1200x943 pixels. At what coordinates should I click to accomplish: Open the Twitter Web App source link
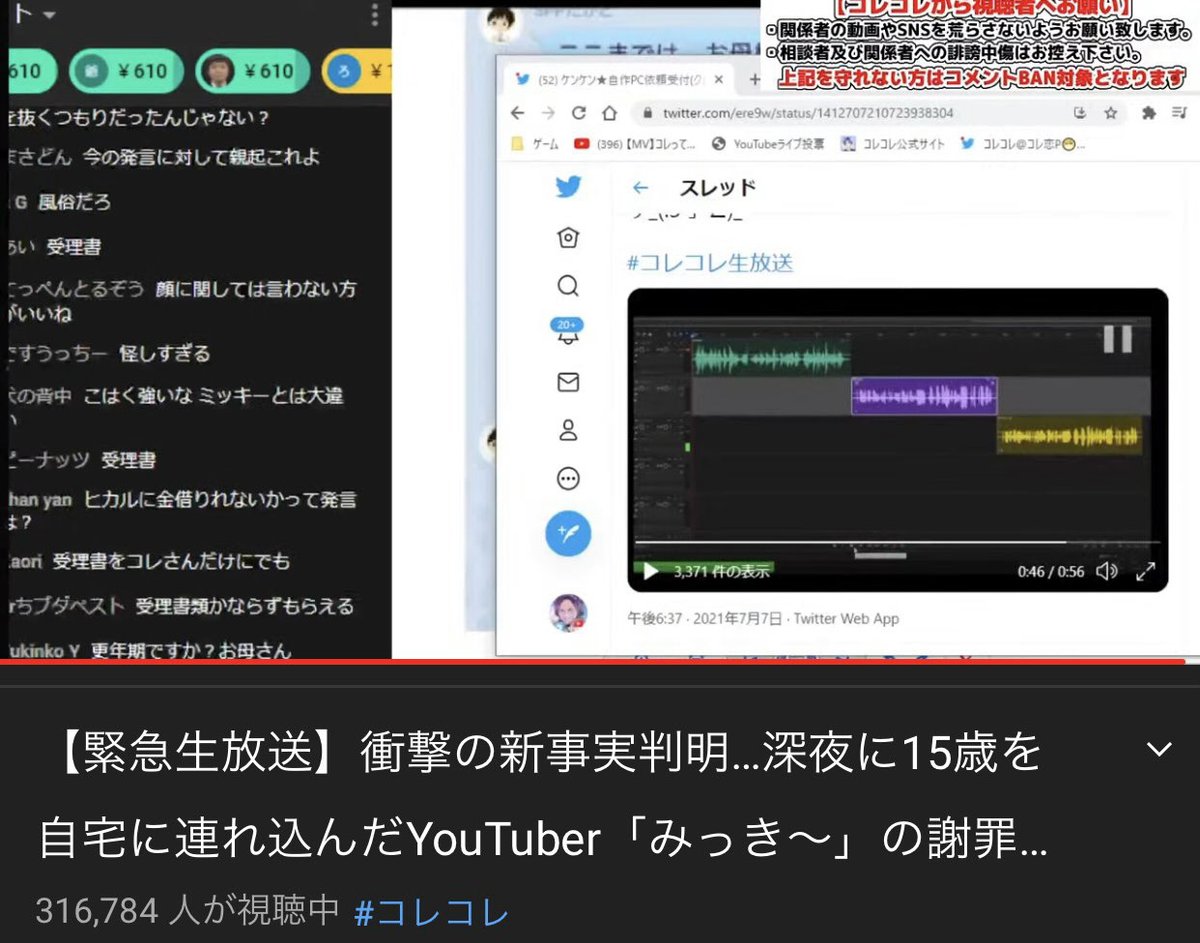click(x=847, y=618)
